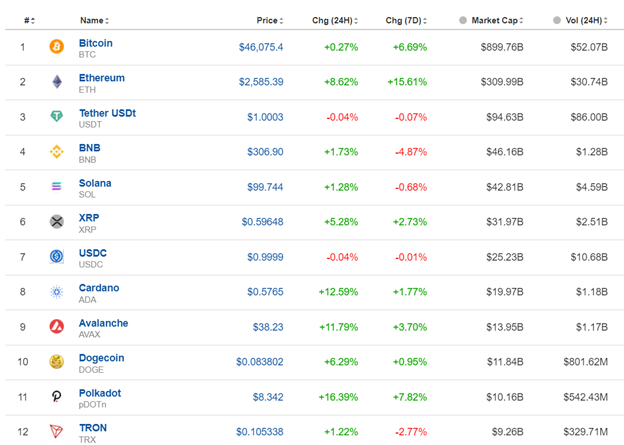The height and width of the screenshot is (445, 624).
Task: Sort by Market Cap column header
Action: click(496, 20)
